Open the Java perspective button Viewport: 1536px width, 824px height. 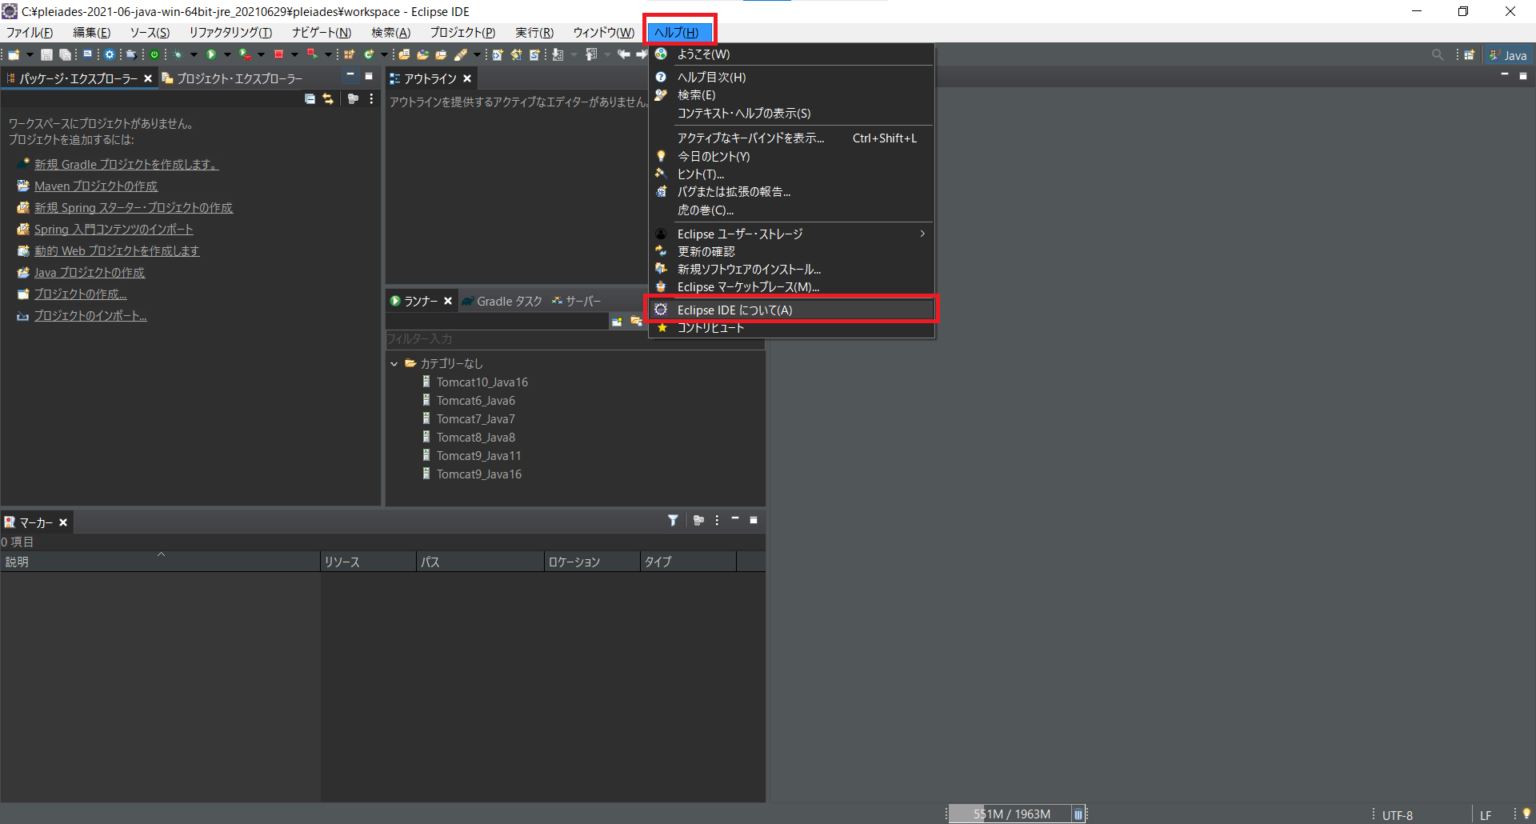[x=1508, y=55]
